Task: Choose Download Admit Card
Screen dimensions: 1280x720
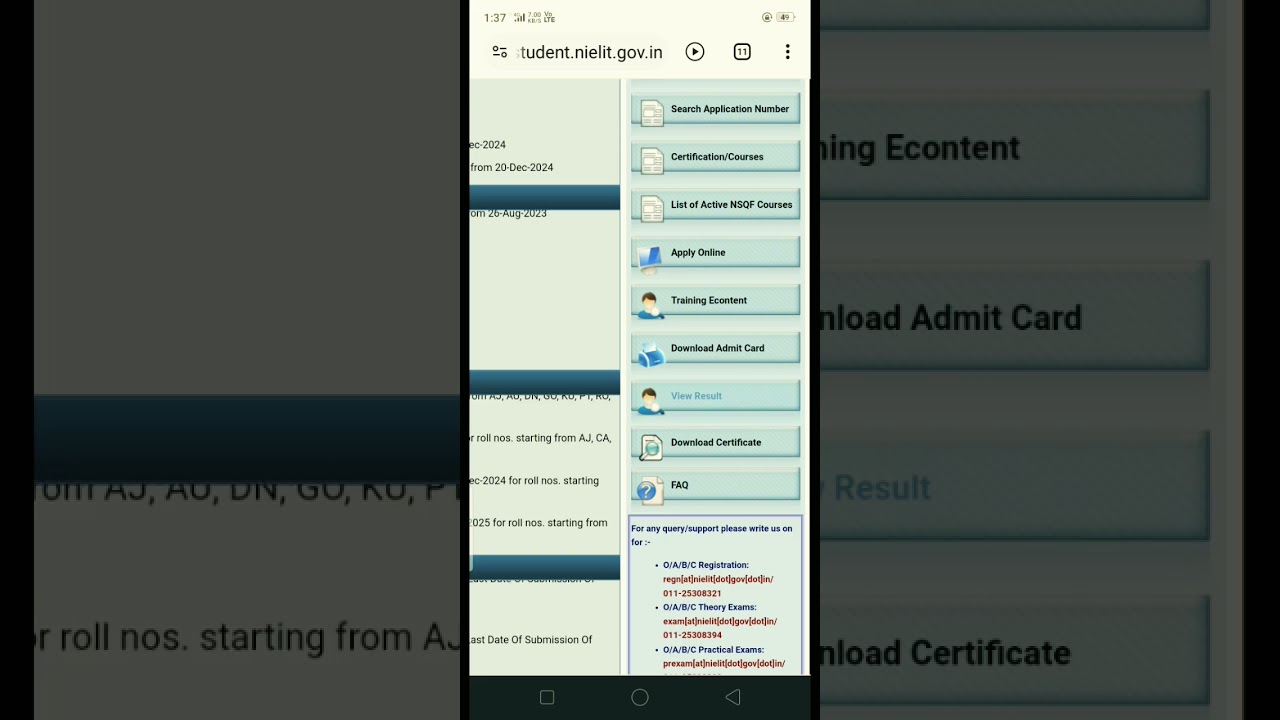Action: [x=716, y=348]
